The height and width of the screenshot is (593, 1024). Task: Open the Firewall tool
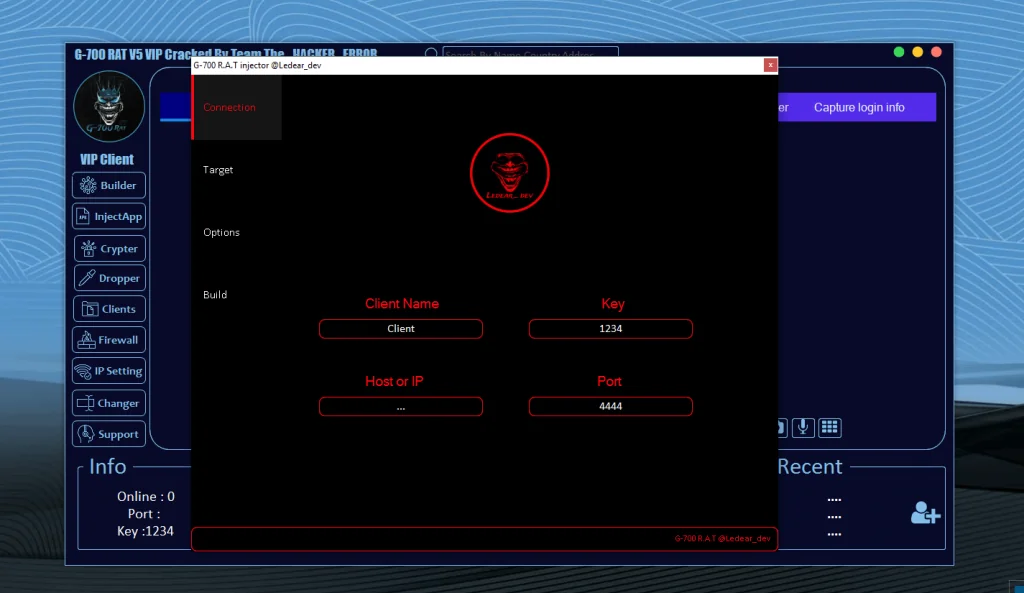tap(108, 340)
